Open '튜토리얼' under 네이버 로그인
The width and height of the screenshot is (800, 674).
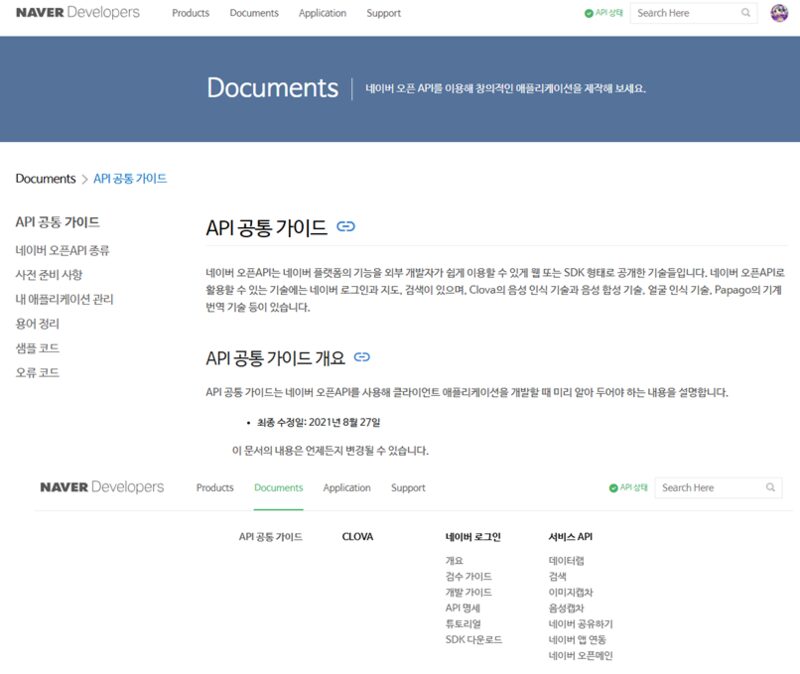[x=463, y=624]
